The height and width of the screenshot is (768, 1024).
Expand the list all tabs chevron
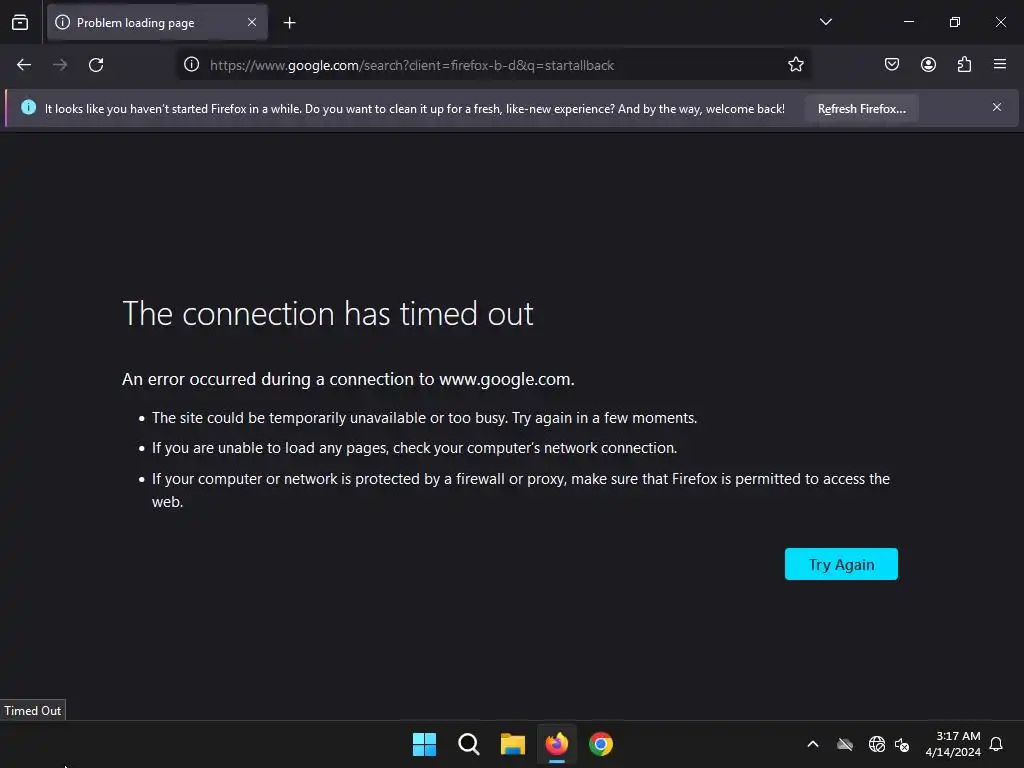pos(825,22)
